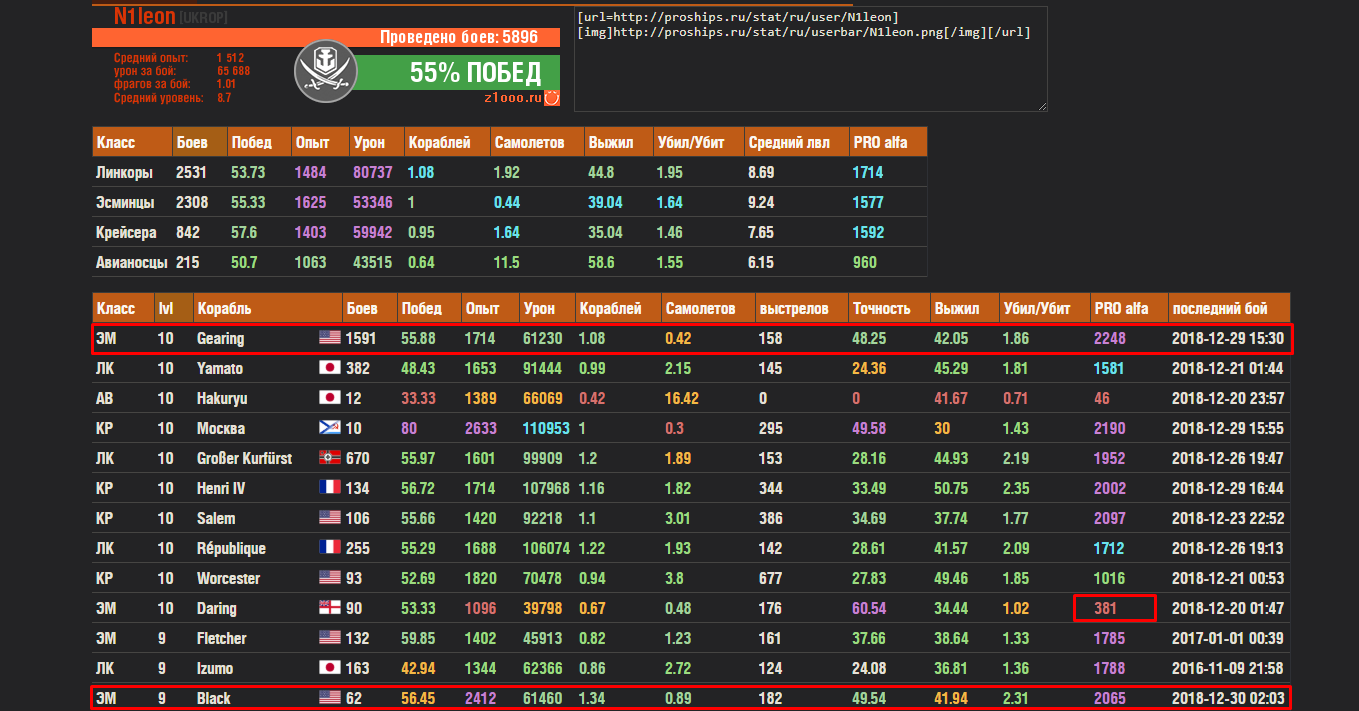The height and width of the screenshot is (711, 1359).
Task: Click the Hakuryu ship name
Action: click(x=222, y=398)
